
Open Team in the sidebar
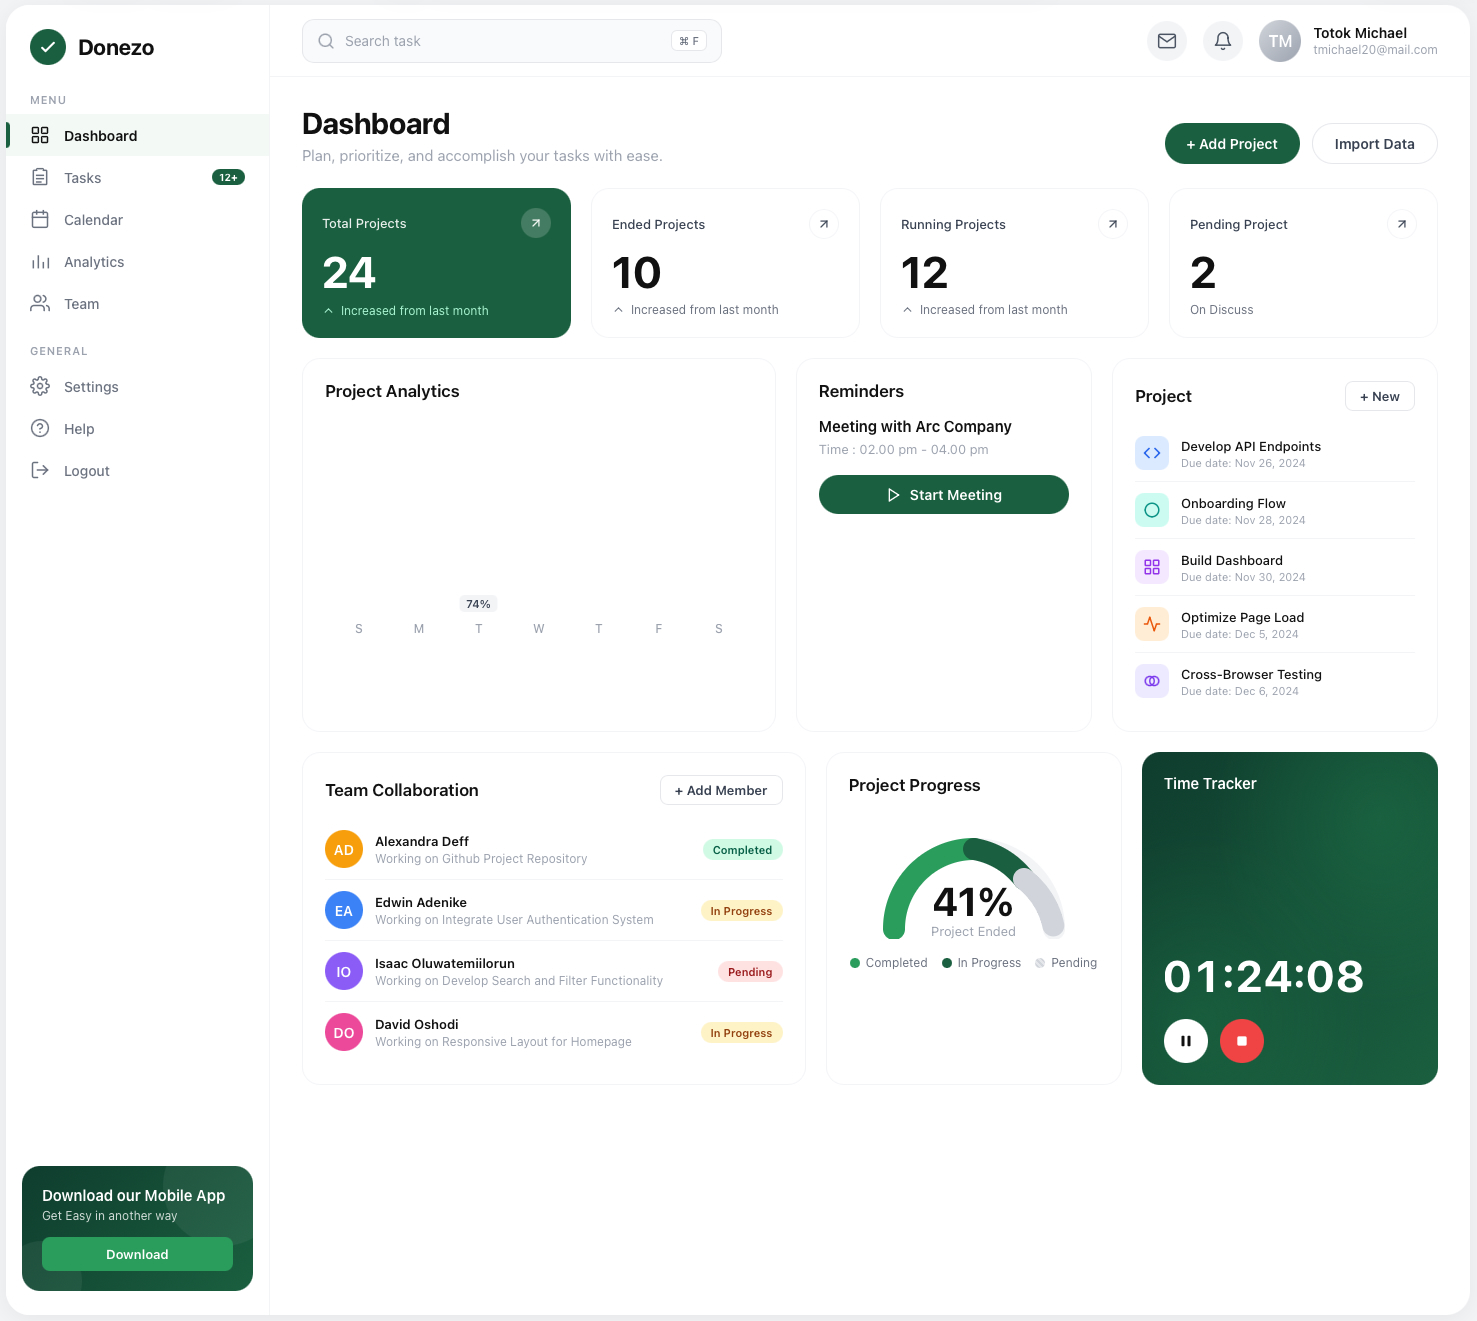click(138, 303)
